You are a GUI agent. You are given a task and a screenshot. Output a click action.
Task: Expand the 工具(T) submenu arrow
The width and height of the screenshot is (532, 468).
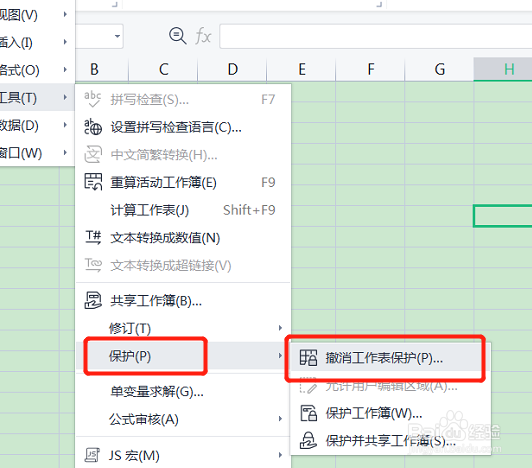65,97
